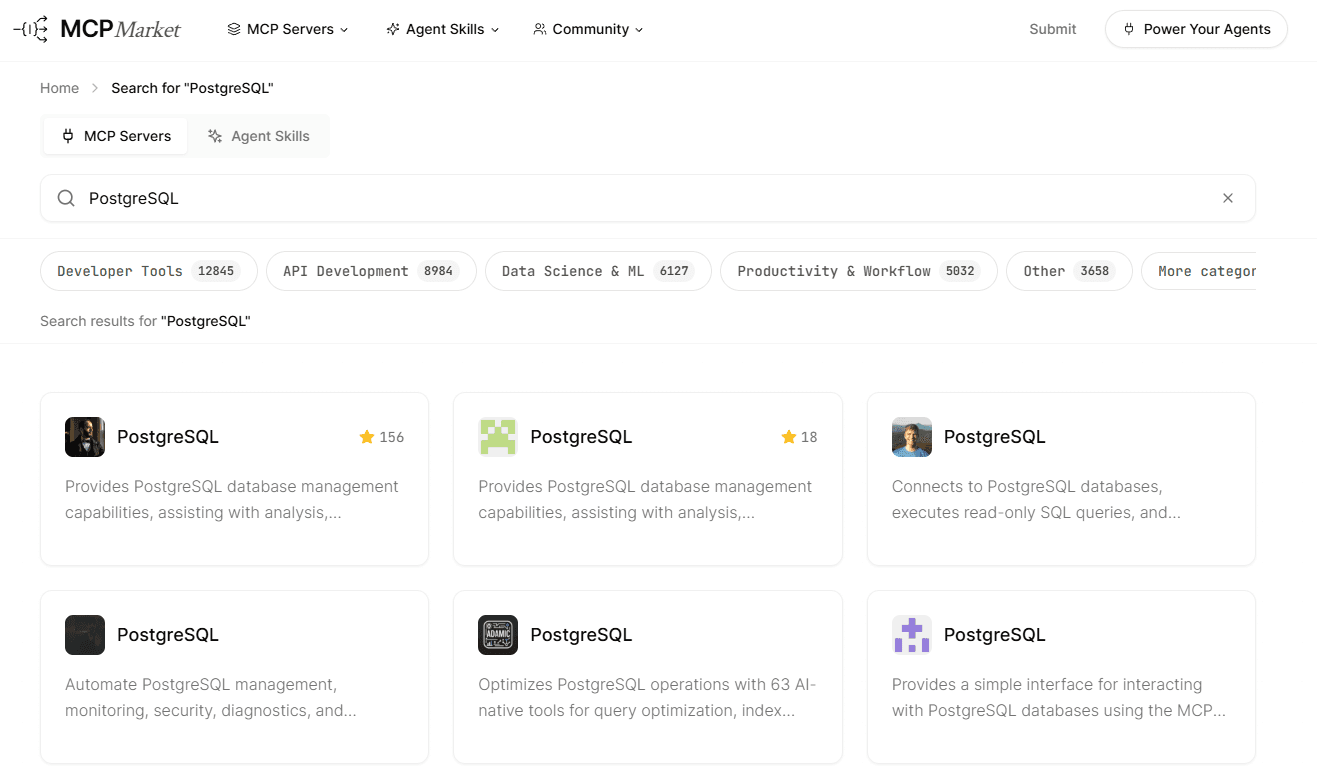Expand the MCP Servers navigation dropdown
1317x771 pixels.
288,29
